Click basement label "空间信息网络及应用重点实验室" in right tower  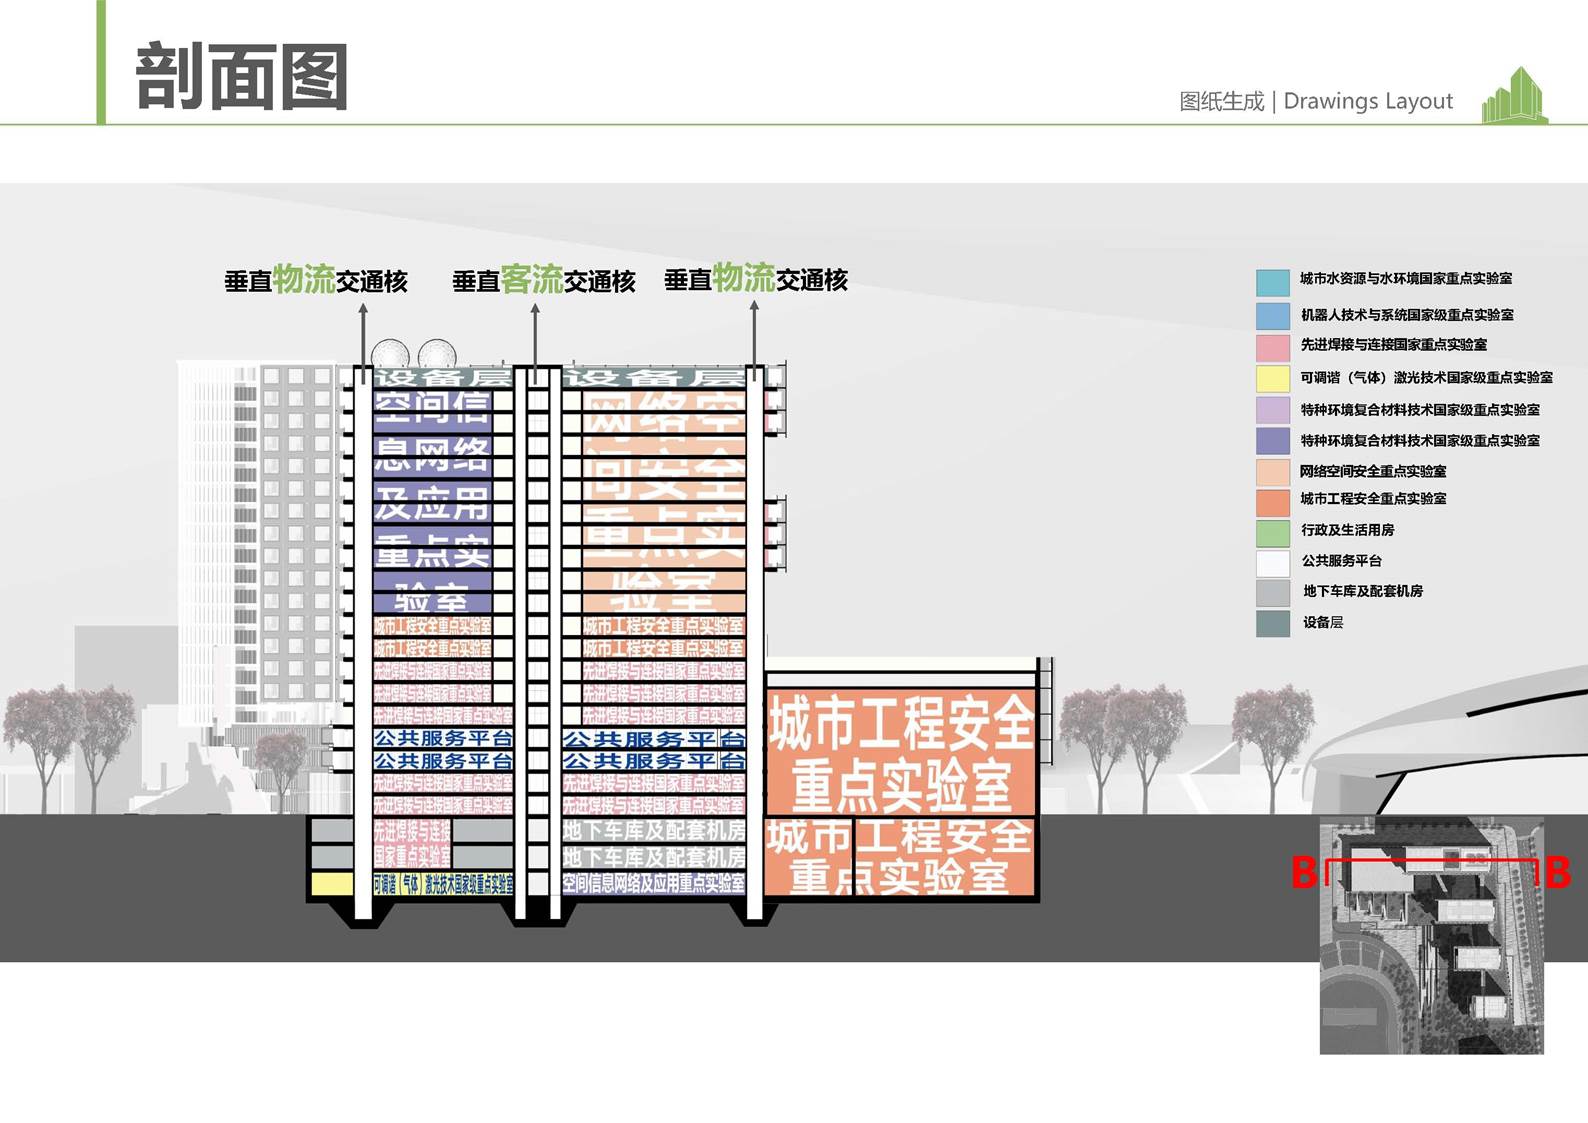(653, 883)
